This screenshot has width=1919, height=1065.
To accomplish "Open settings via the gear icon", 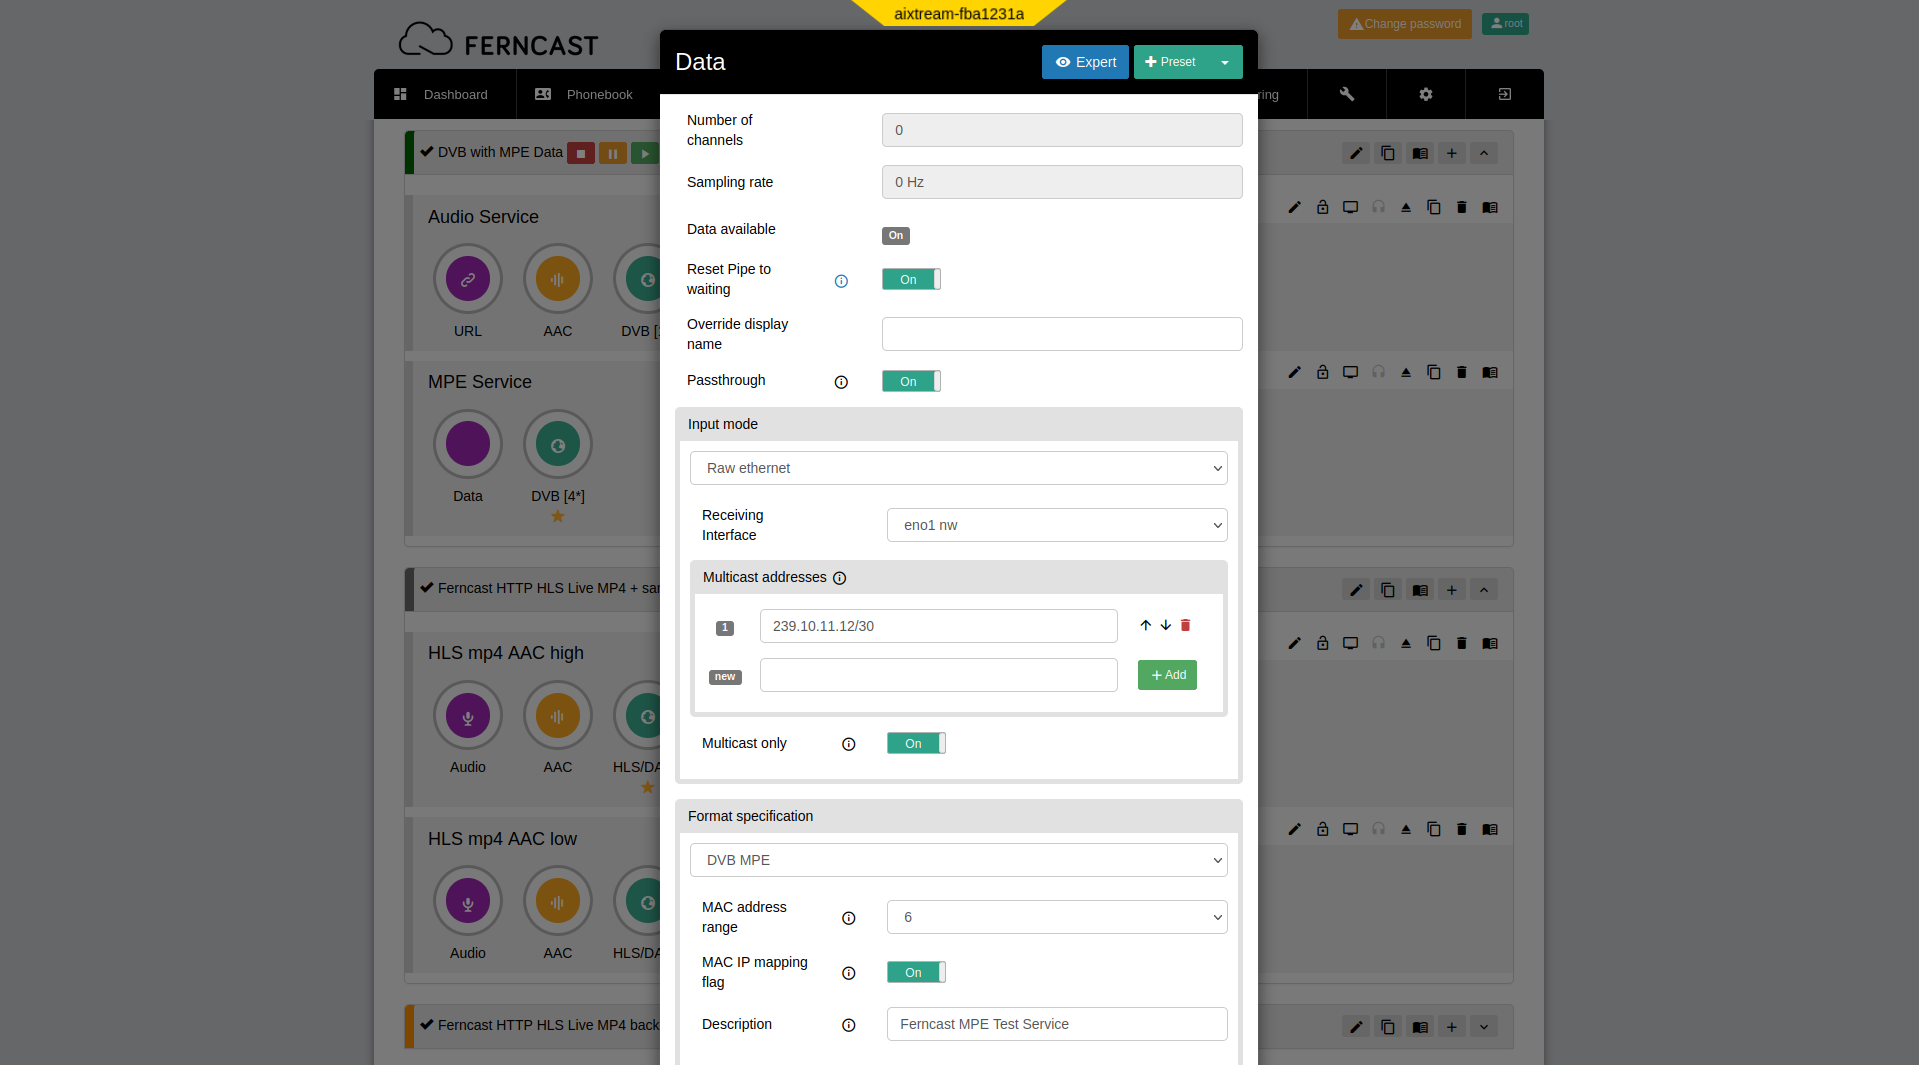I will [x=1425, y=93].
